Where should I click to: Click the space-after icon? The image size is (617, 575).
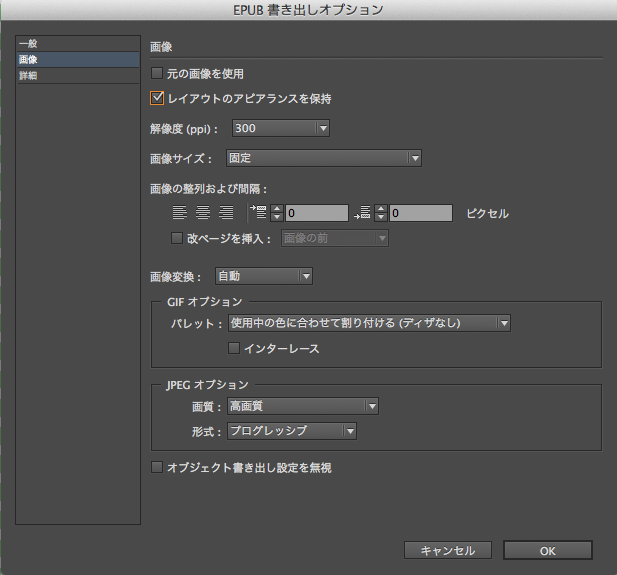[x=362, y=212]
